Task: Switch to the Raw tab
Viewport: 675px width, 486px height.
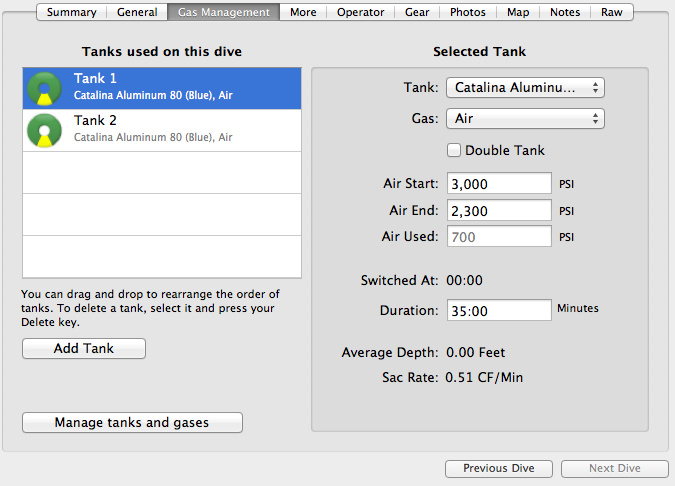Action: click(611, 12)
